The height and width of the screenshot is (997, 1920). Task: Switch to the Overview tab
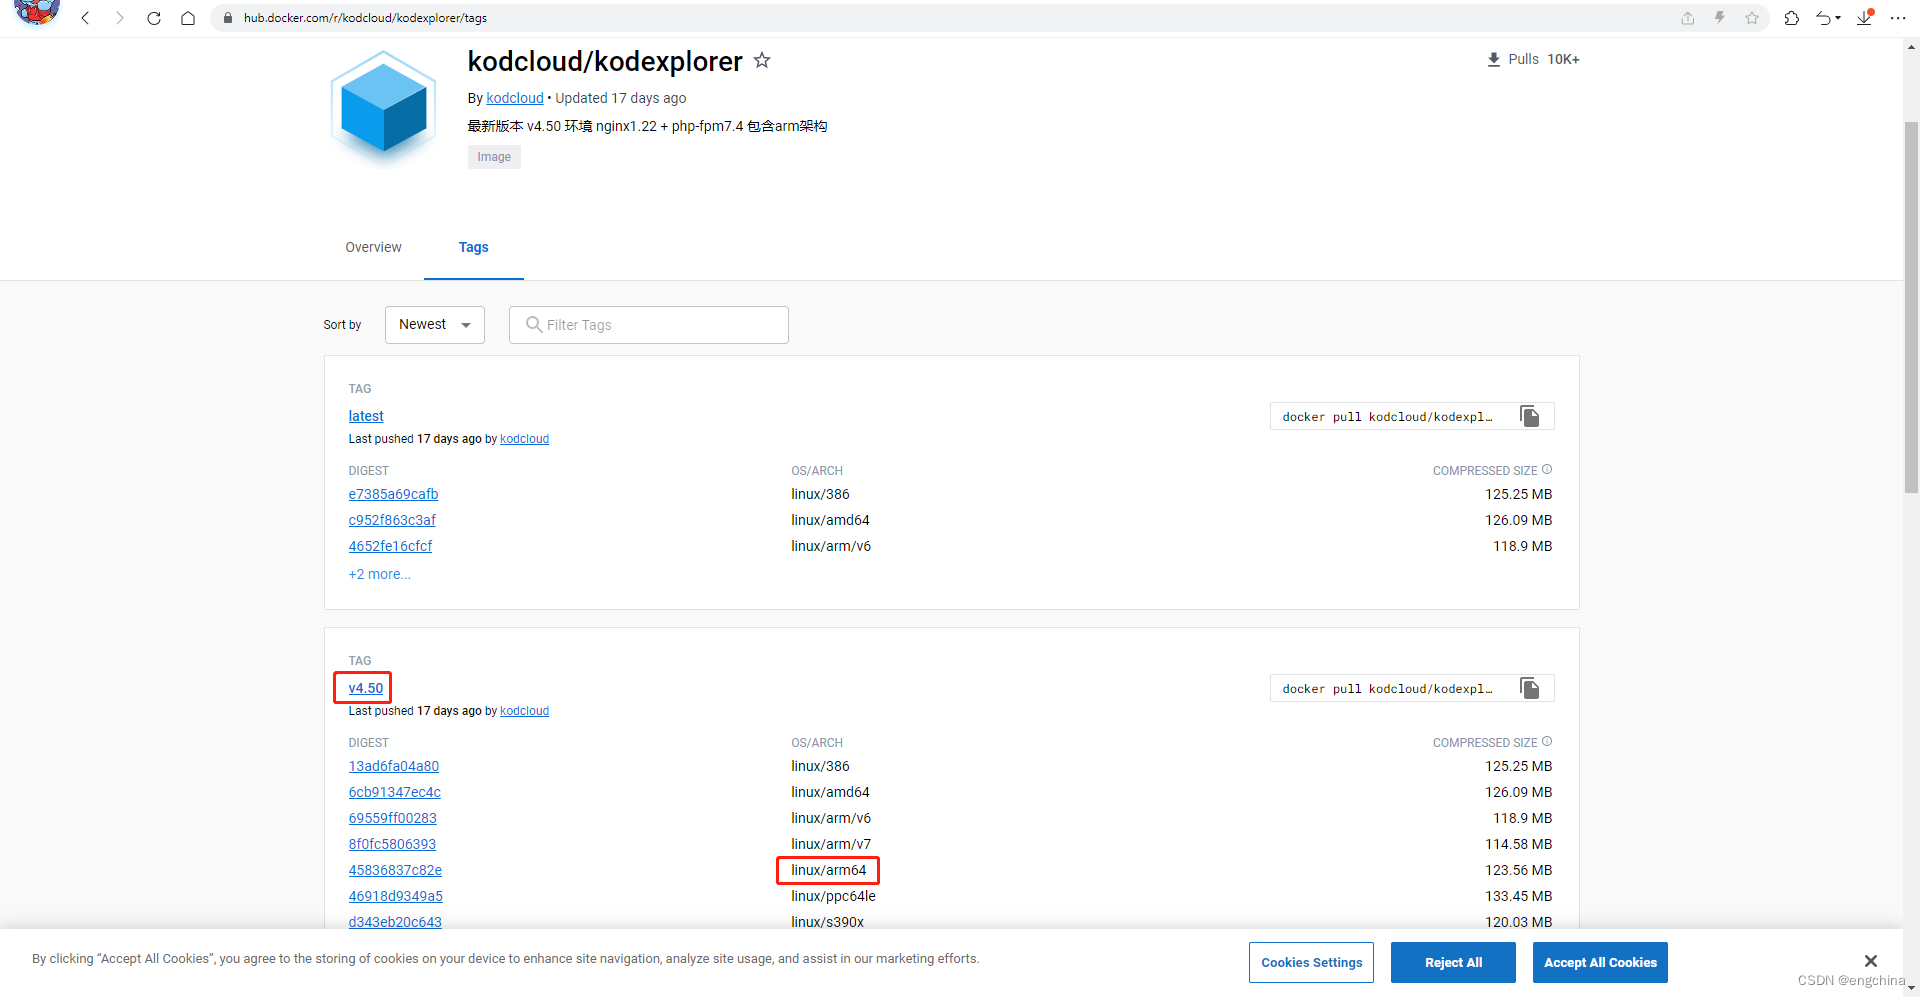pos(373,247)
